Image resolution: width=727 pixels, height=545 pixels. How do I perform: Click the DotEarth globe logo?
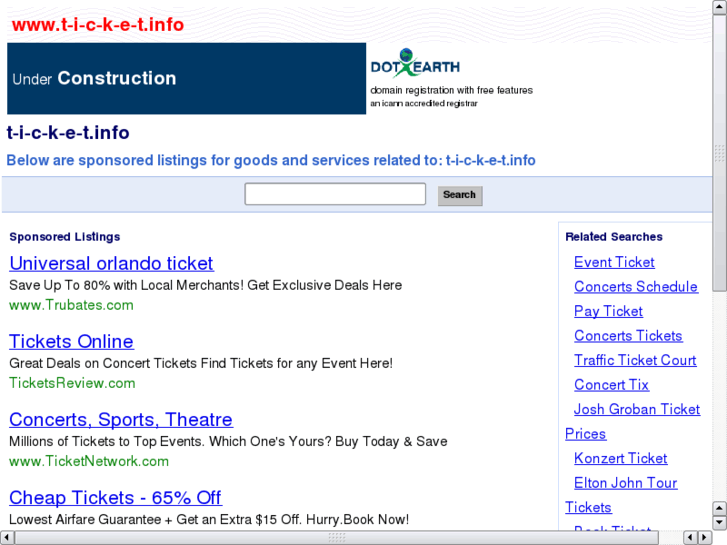(x=415, y=62)
